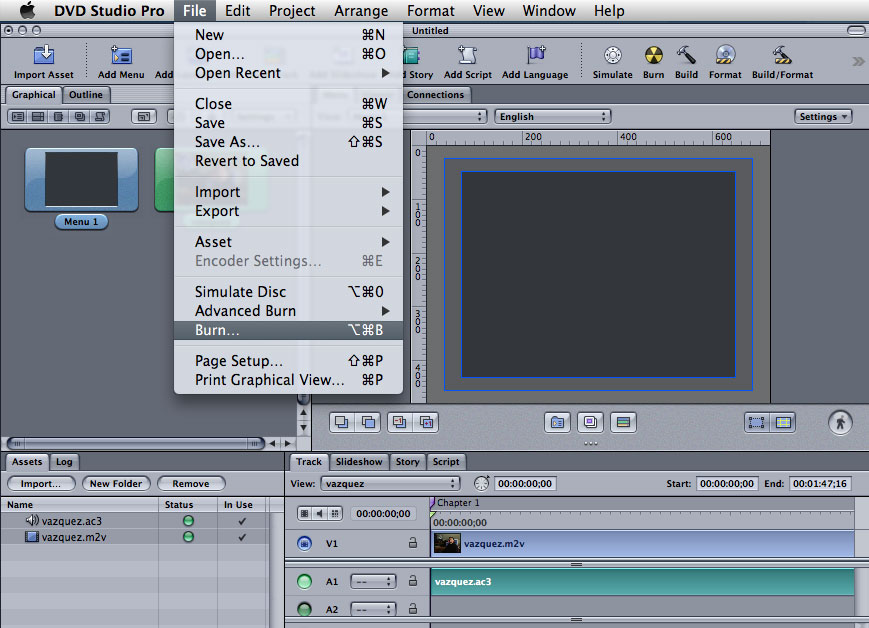Click the Add Script toolbar icon
The image size is (869, 628).
click(467, 55)
